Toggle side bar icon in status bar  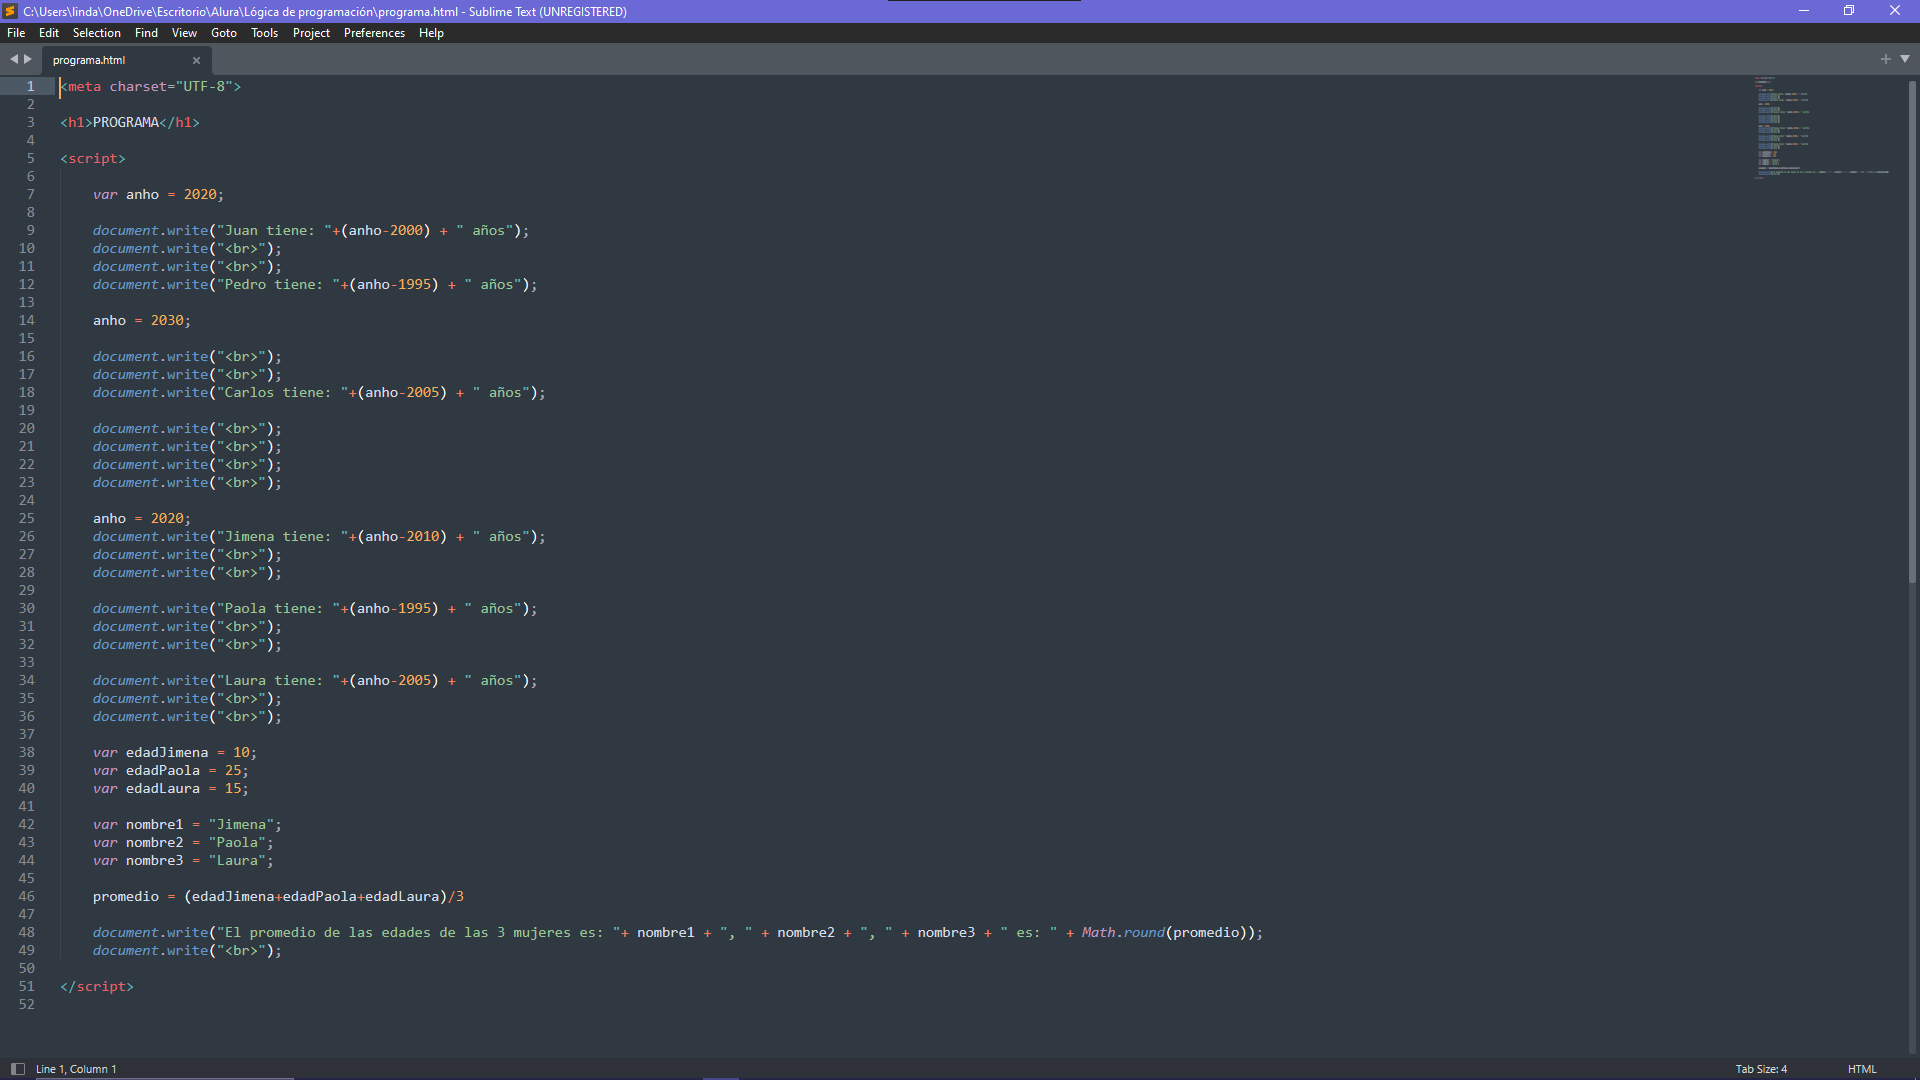click(17, 1069)
